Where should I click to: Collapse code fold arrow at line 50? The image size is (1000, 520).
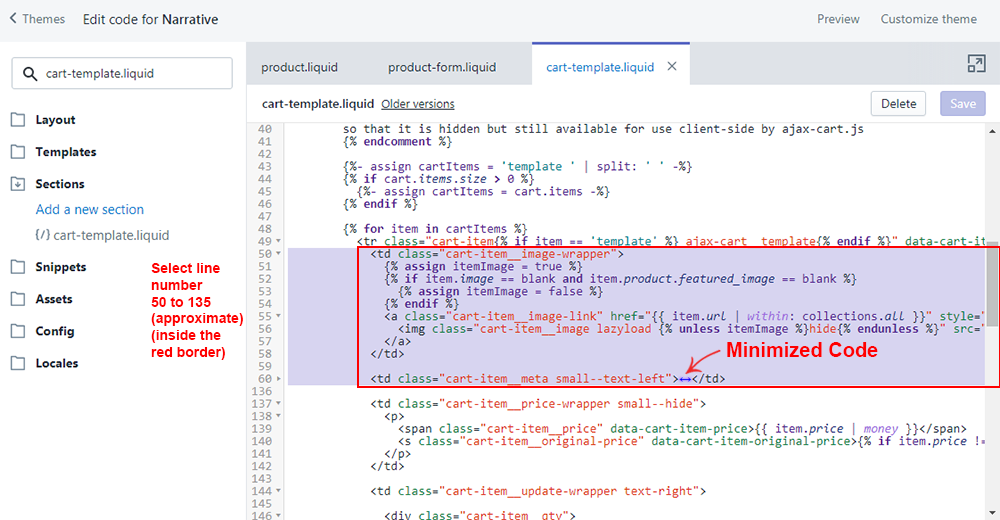point(278,255)
